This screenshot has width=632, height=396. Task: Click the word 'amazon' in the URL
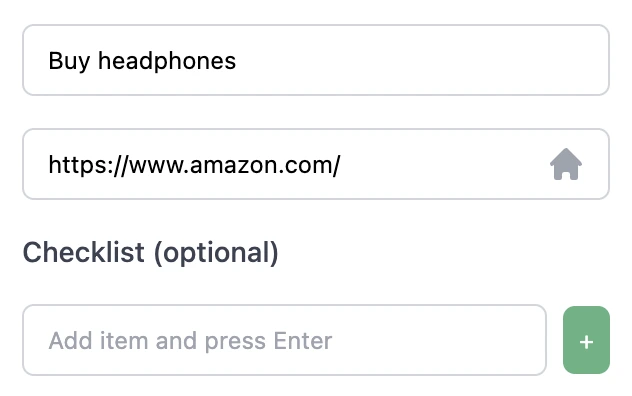tap(234, 165)
